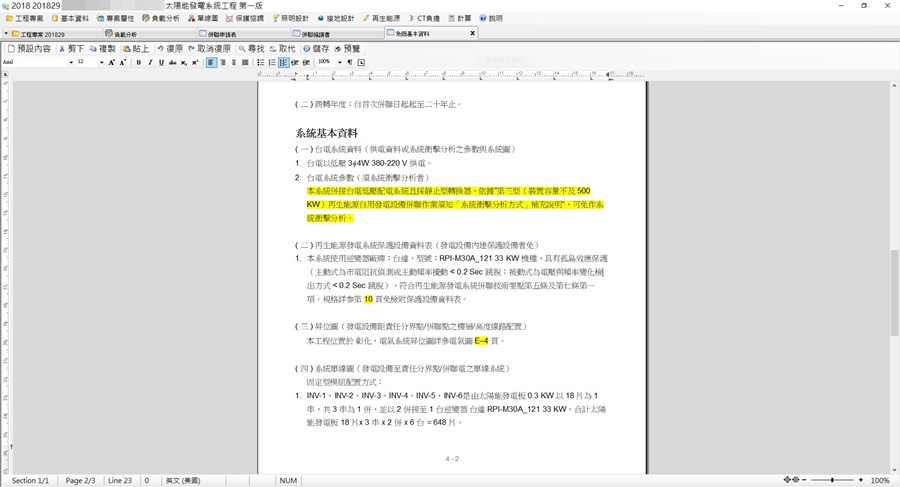Click the font size 12 field
This screenshot has width=900, height=487.
(x=87, y=63)
